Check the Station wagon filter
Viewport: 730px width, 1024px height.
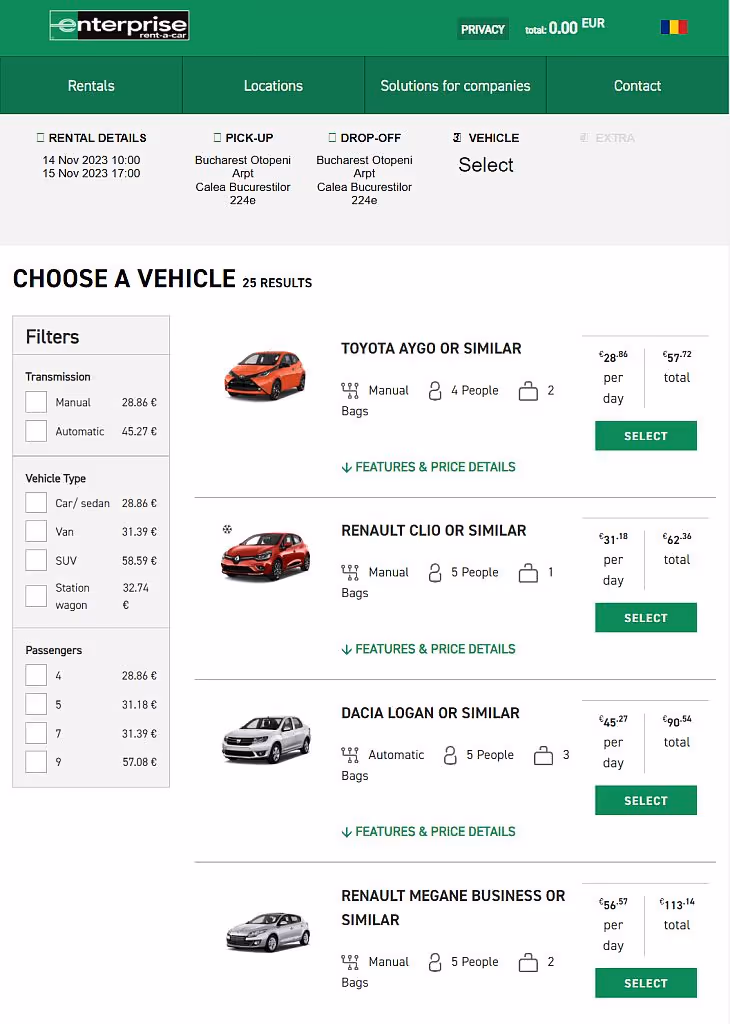point(36,596)
